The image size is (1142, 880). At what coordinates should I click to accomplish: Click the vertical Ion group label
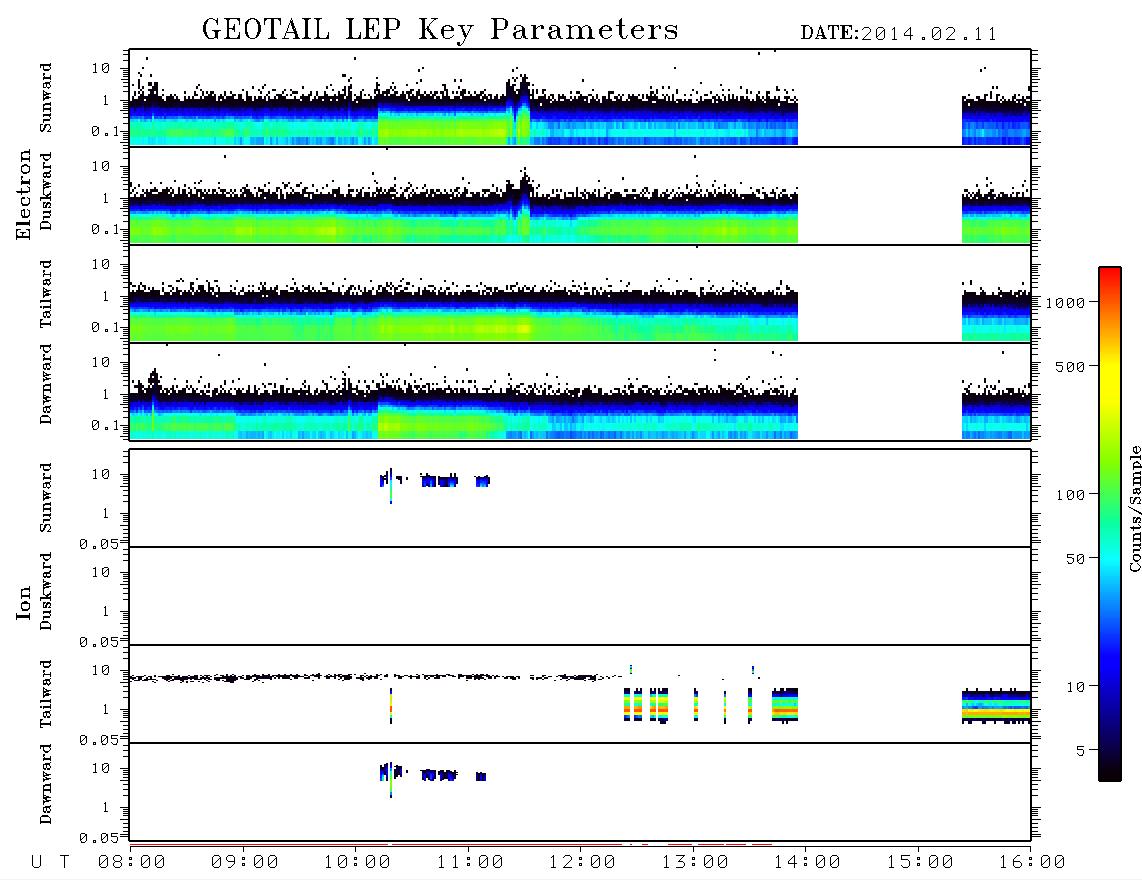click(x=24, y=602)
